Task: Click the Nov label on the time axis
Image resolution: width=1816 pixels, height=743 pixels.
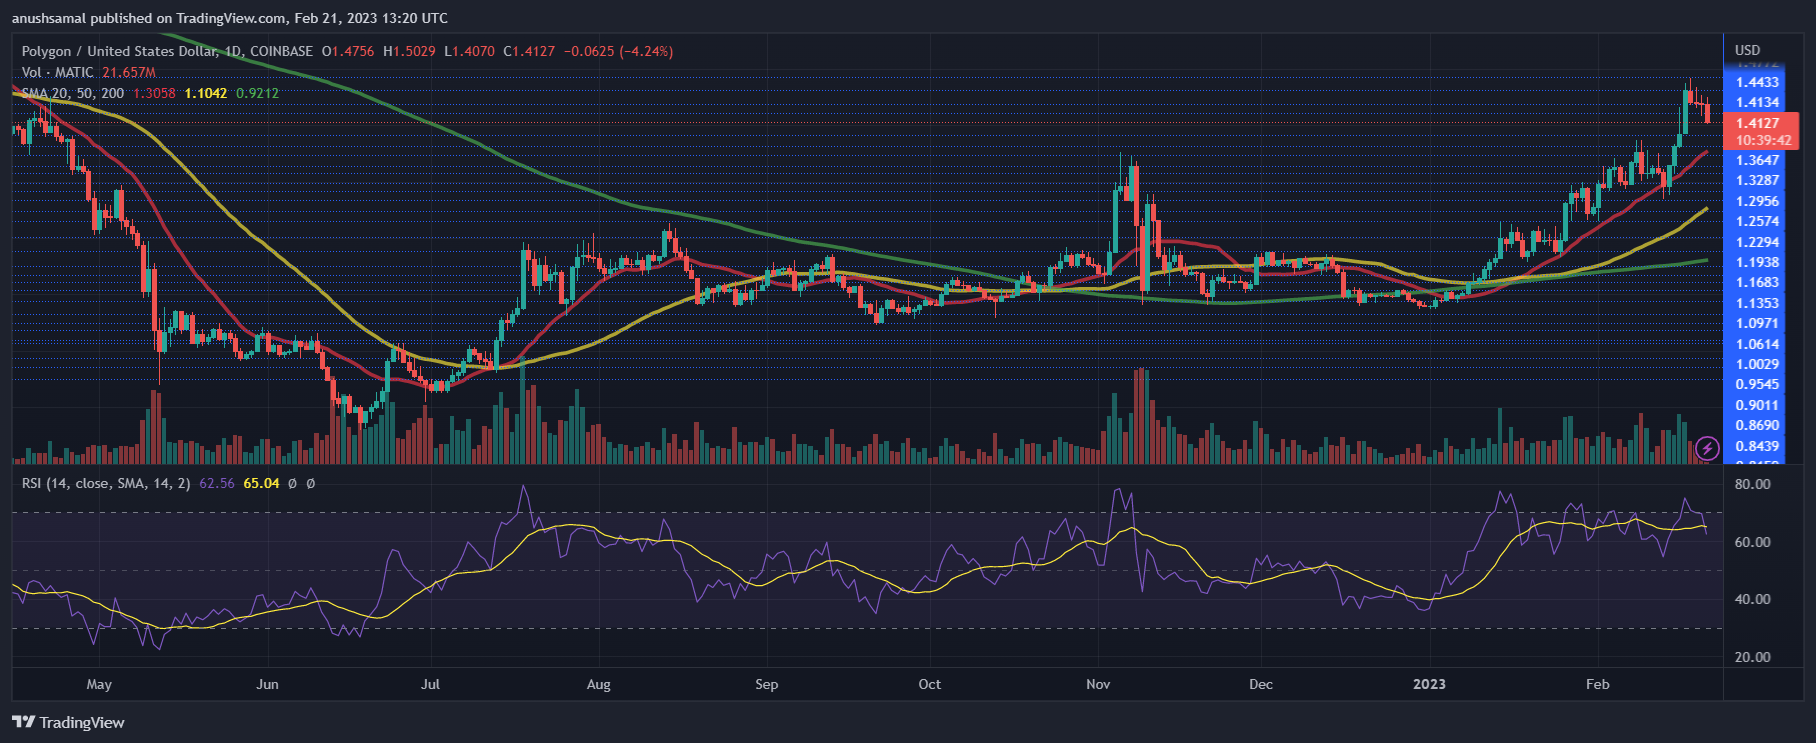Action: [1098, 685]
